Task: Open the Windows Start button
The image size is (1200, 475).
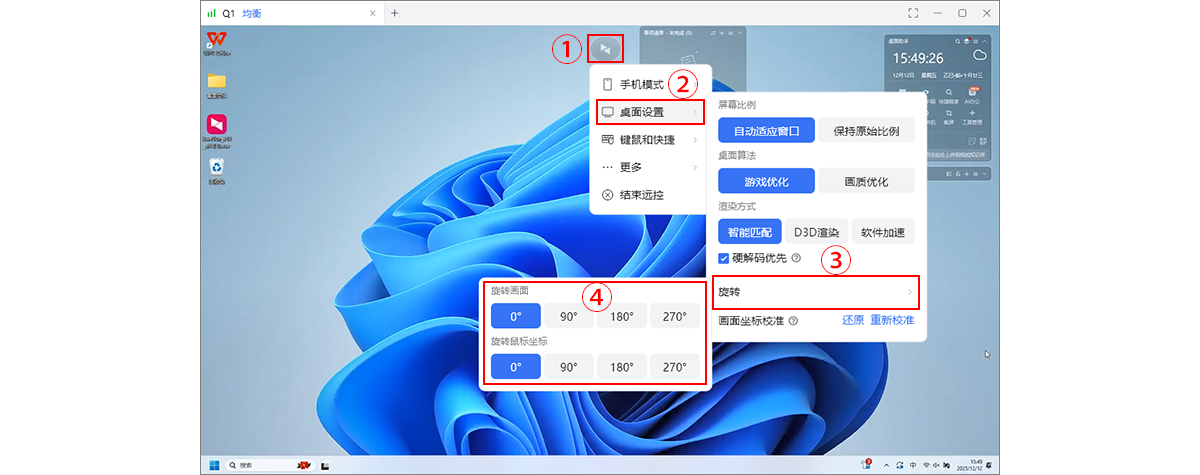Action: point(213,465)
